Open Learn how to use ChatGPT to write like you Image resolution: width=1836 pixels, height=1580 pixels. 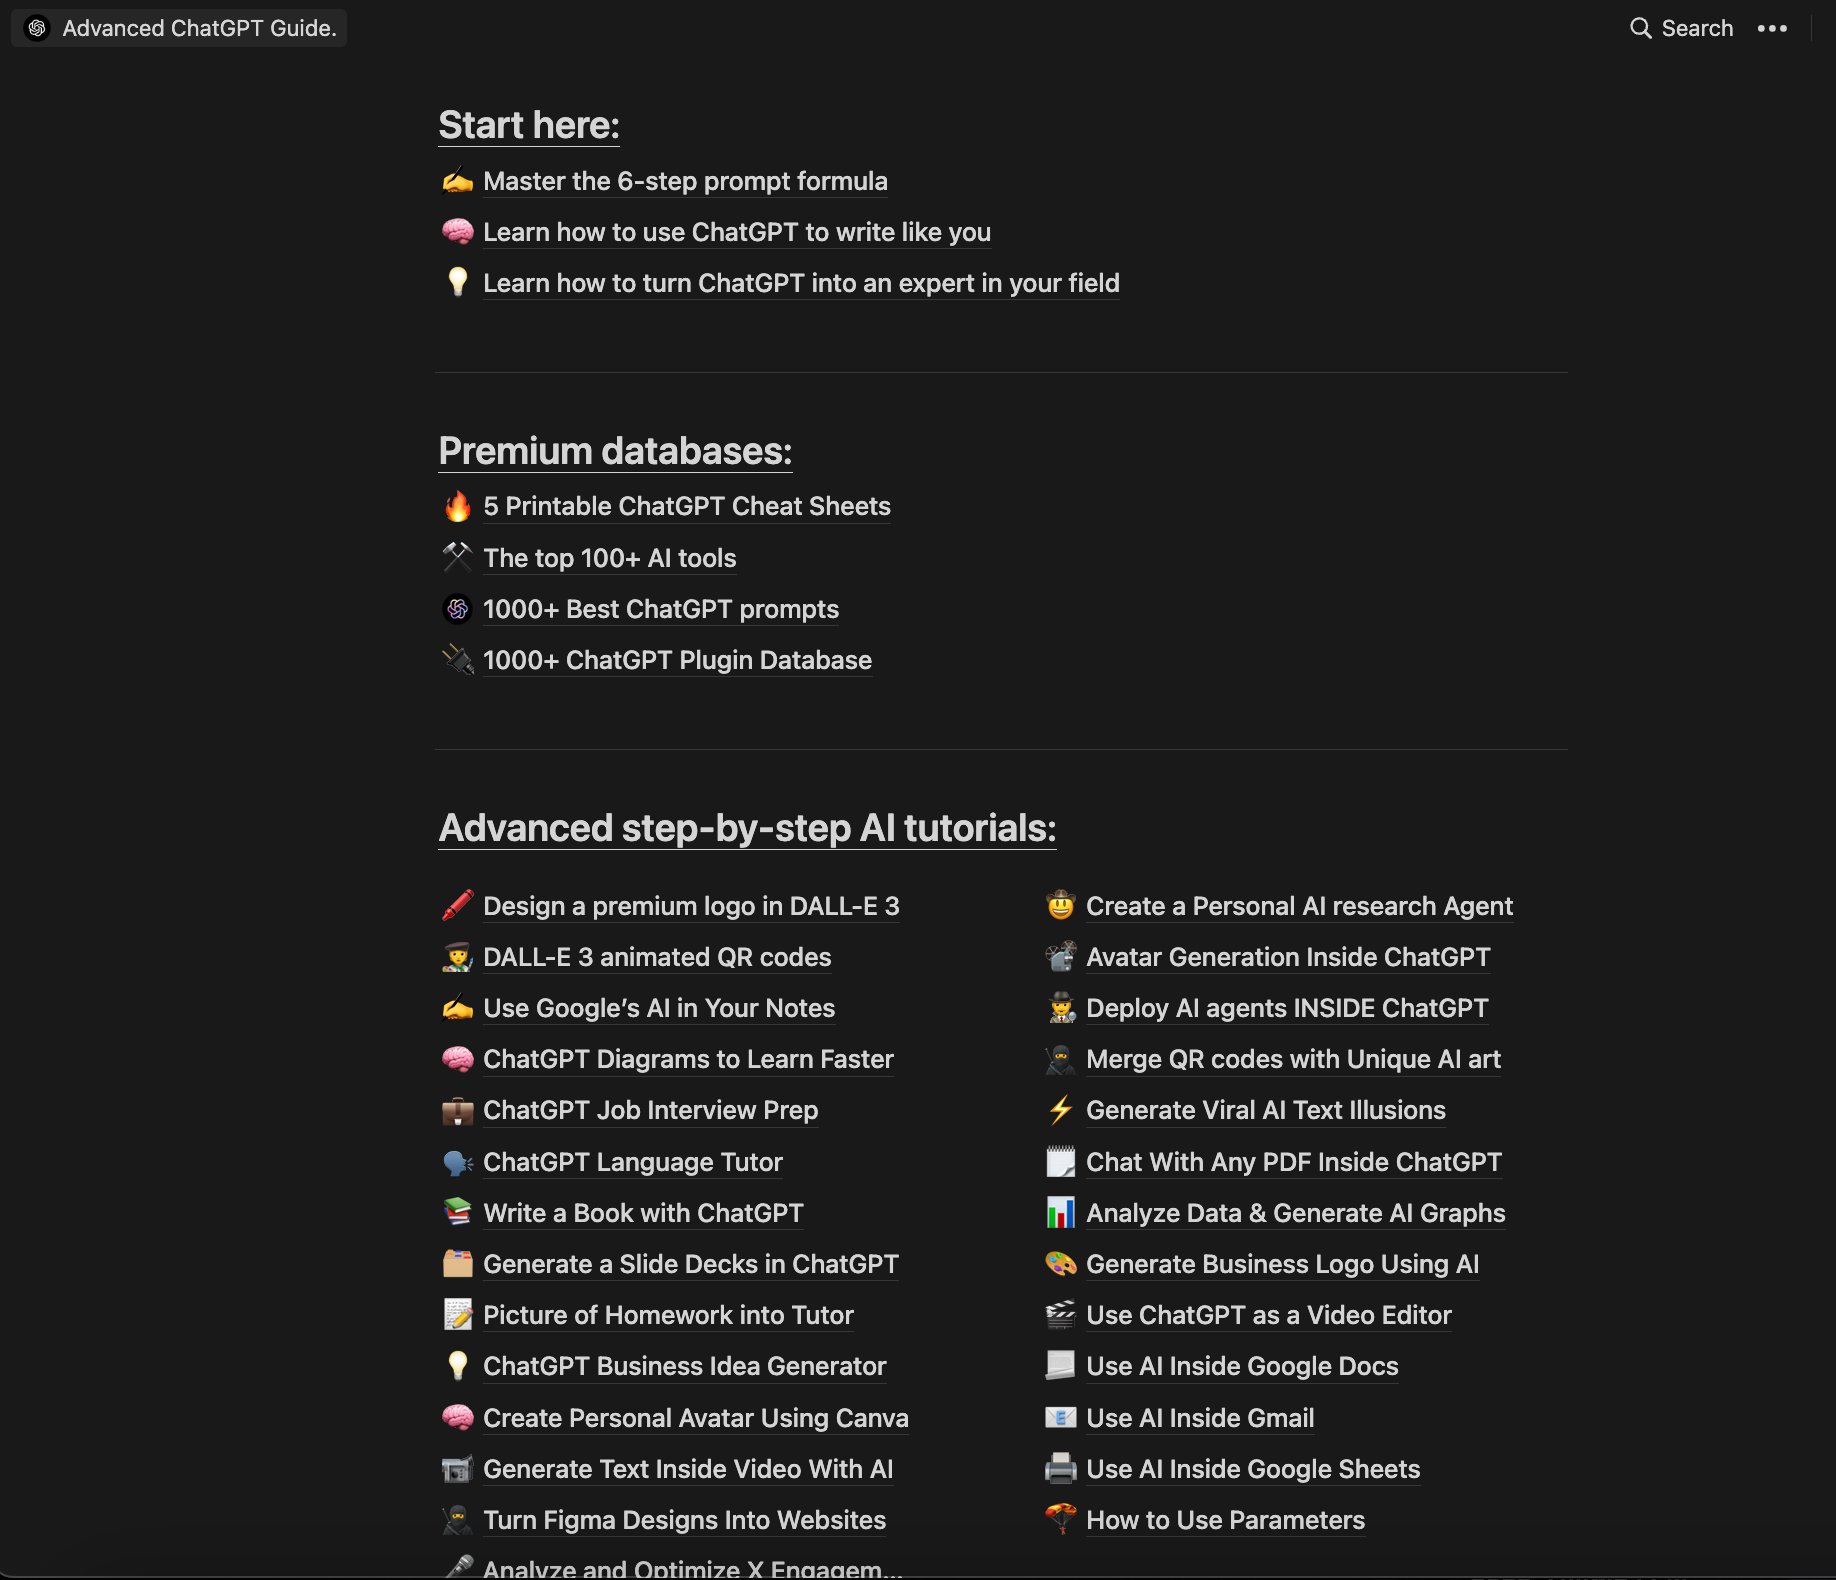[737, 232]
